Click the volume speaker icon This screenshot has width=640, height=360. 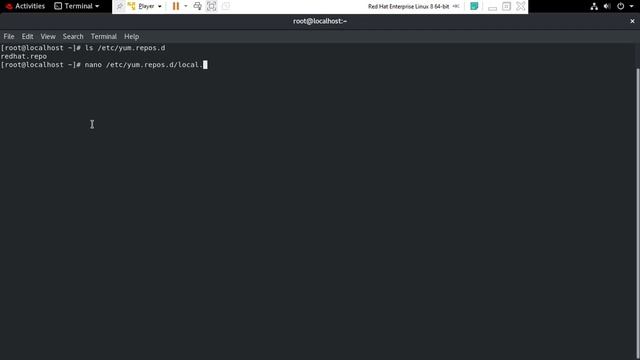pyautogui.click(x=607, y=6)
